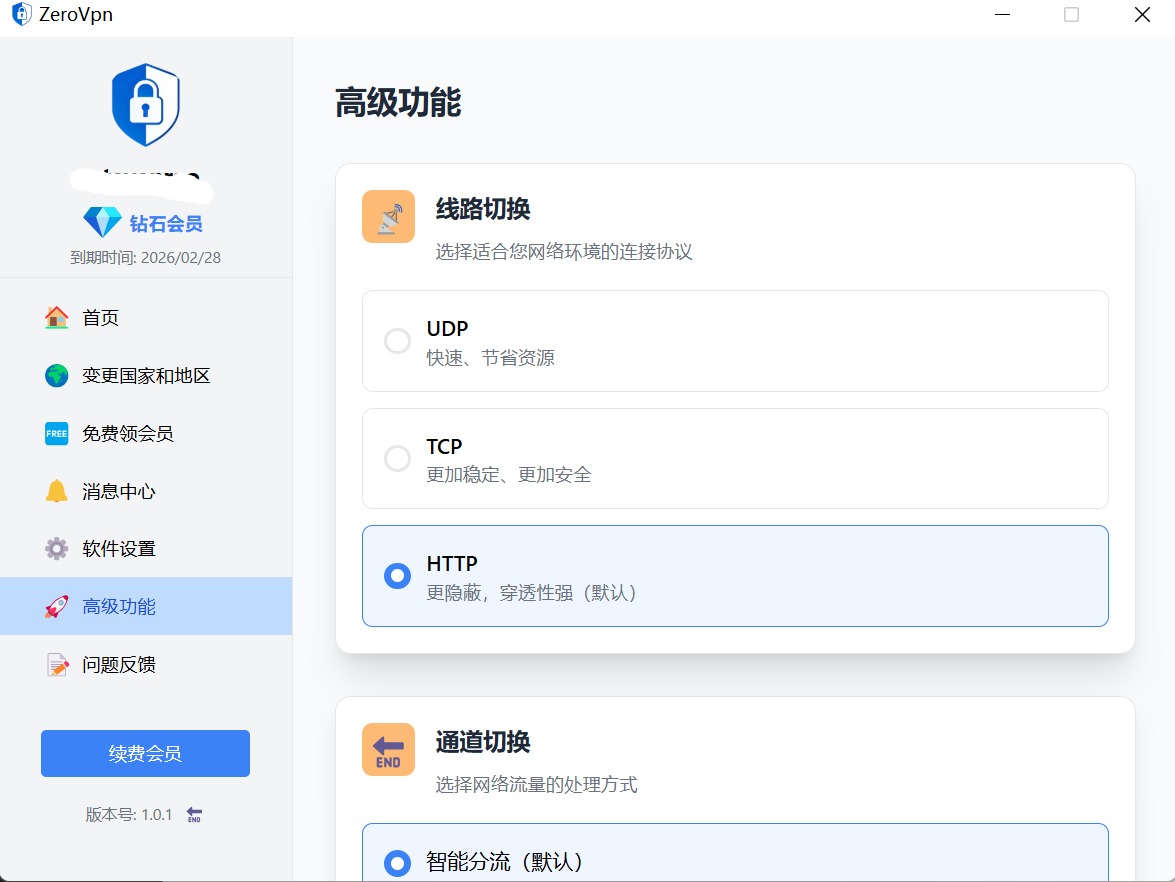Select the rocket icon for 高级功能
Image resolution: width=1175 pixels, height=882 pixels.
57,606
